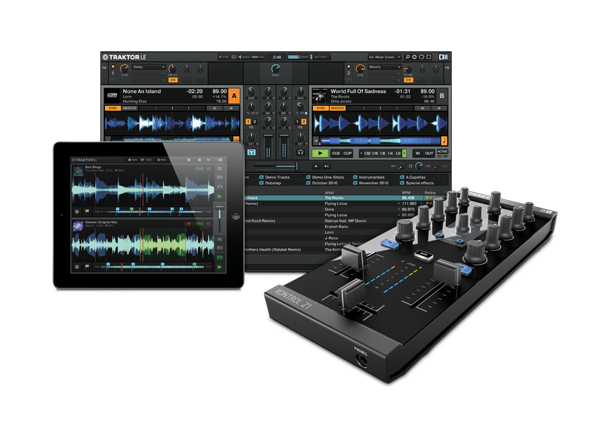This screenshot has width=600, height=424.
Task: Click green loop-size forward arrow on deck B
Action: (404, 153)
